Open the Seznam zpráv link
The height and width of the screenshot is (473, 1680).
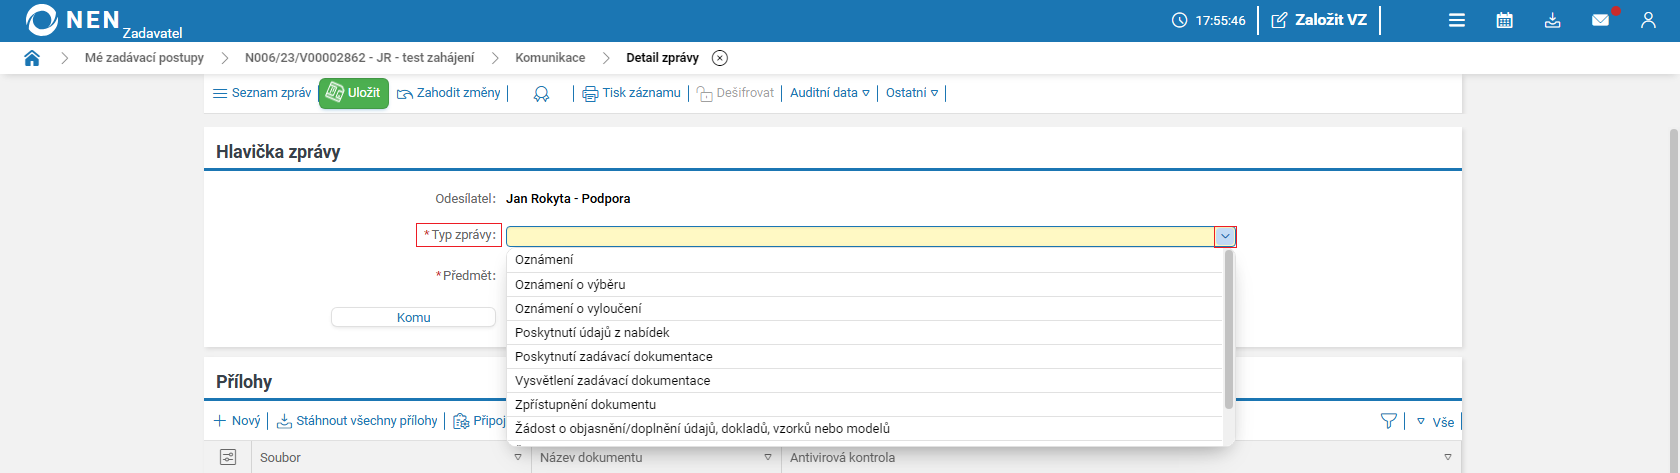(x=262, y=93)
